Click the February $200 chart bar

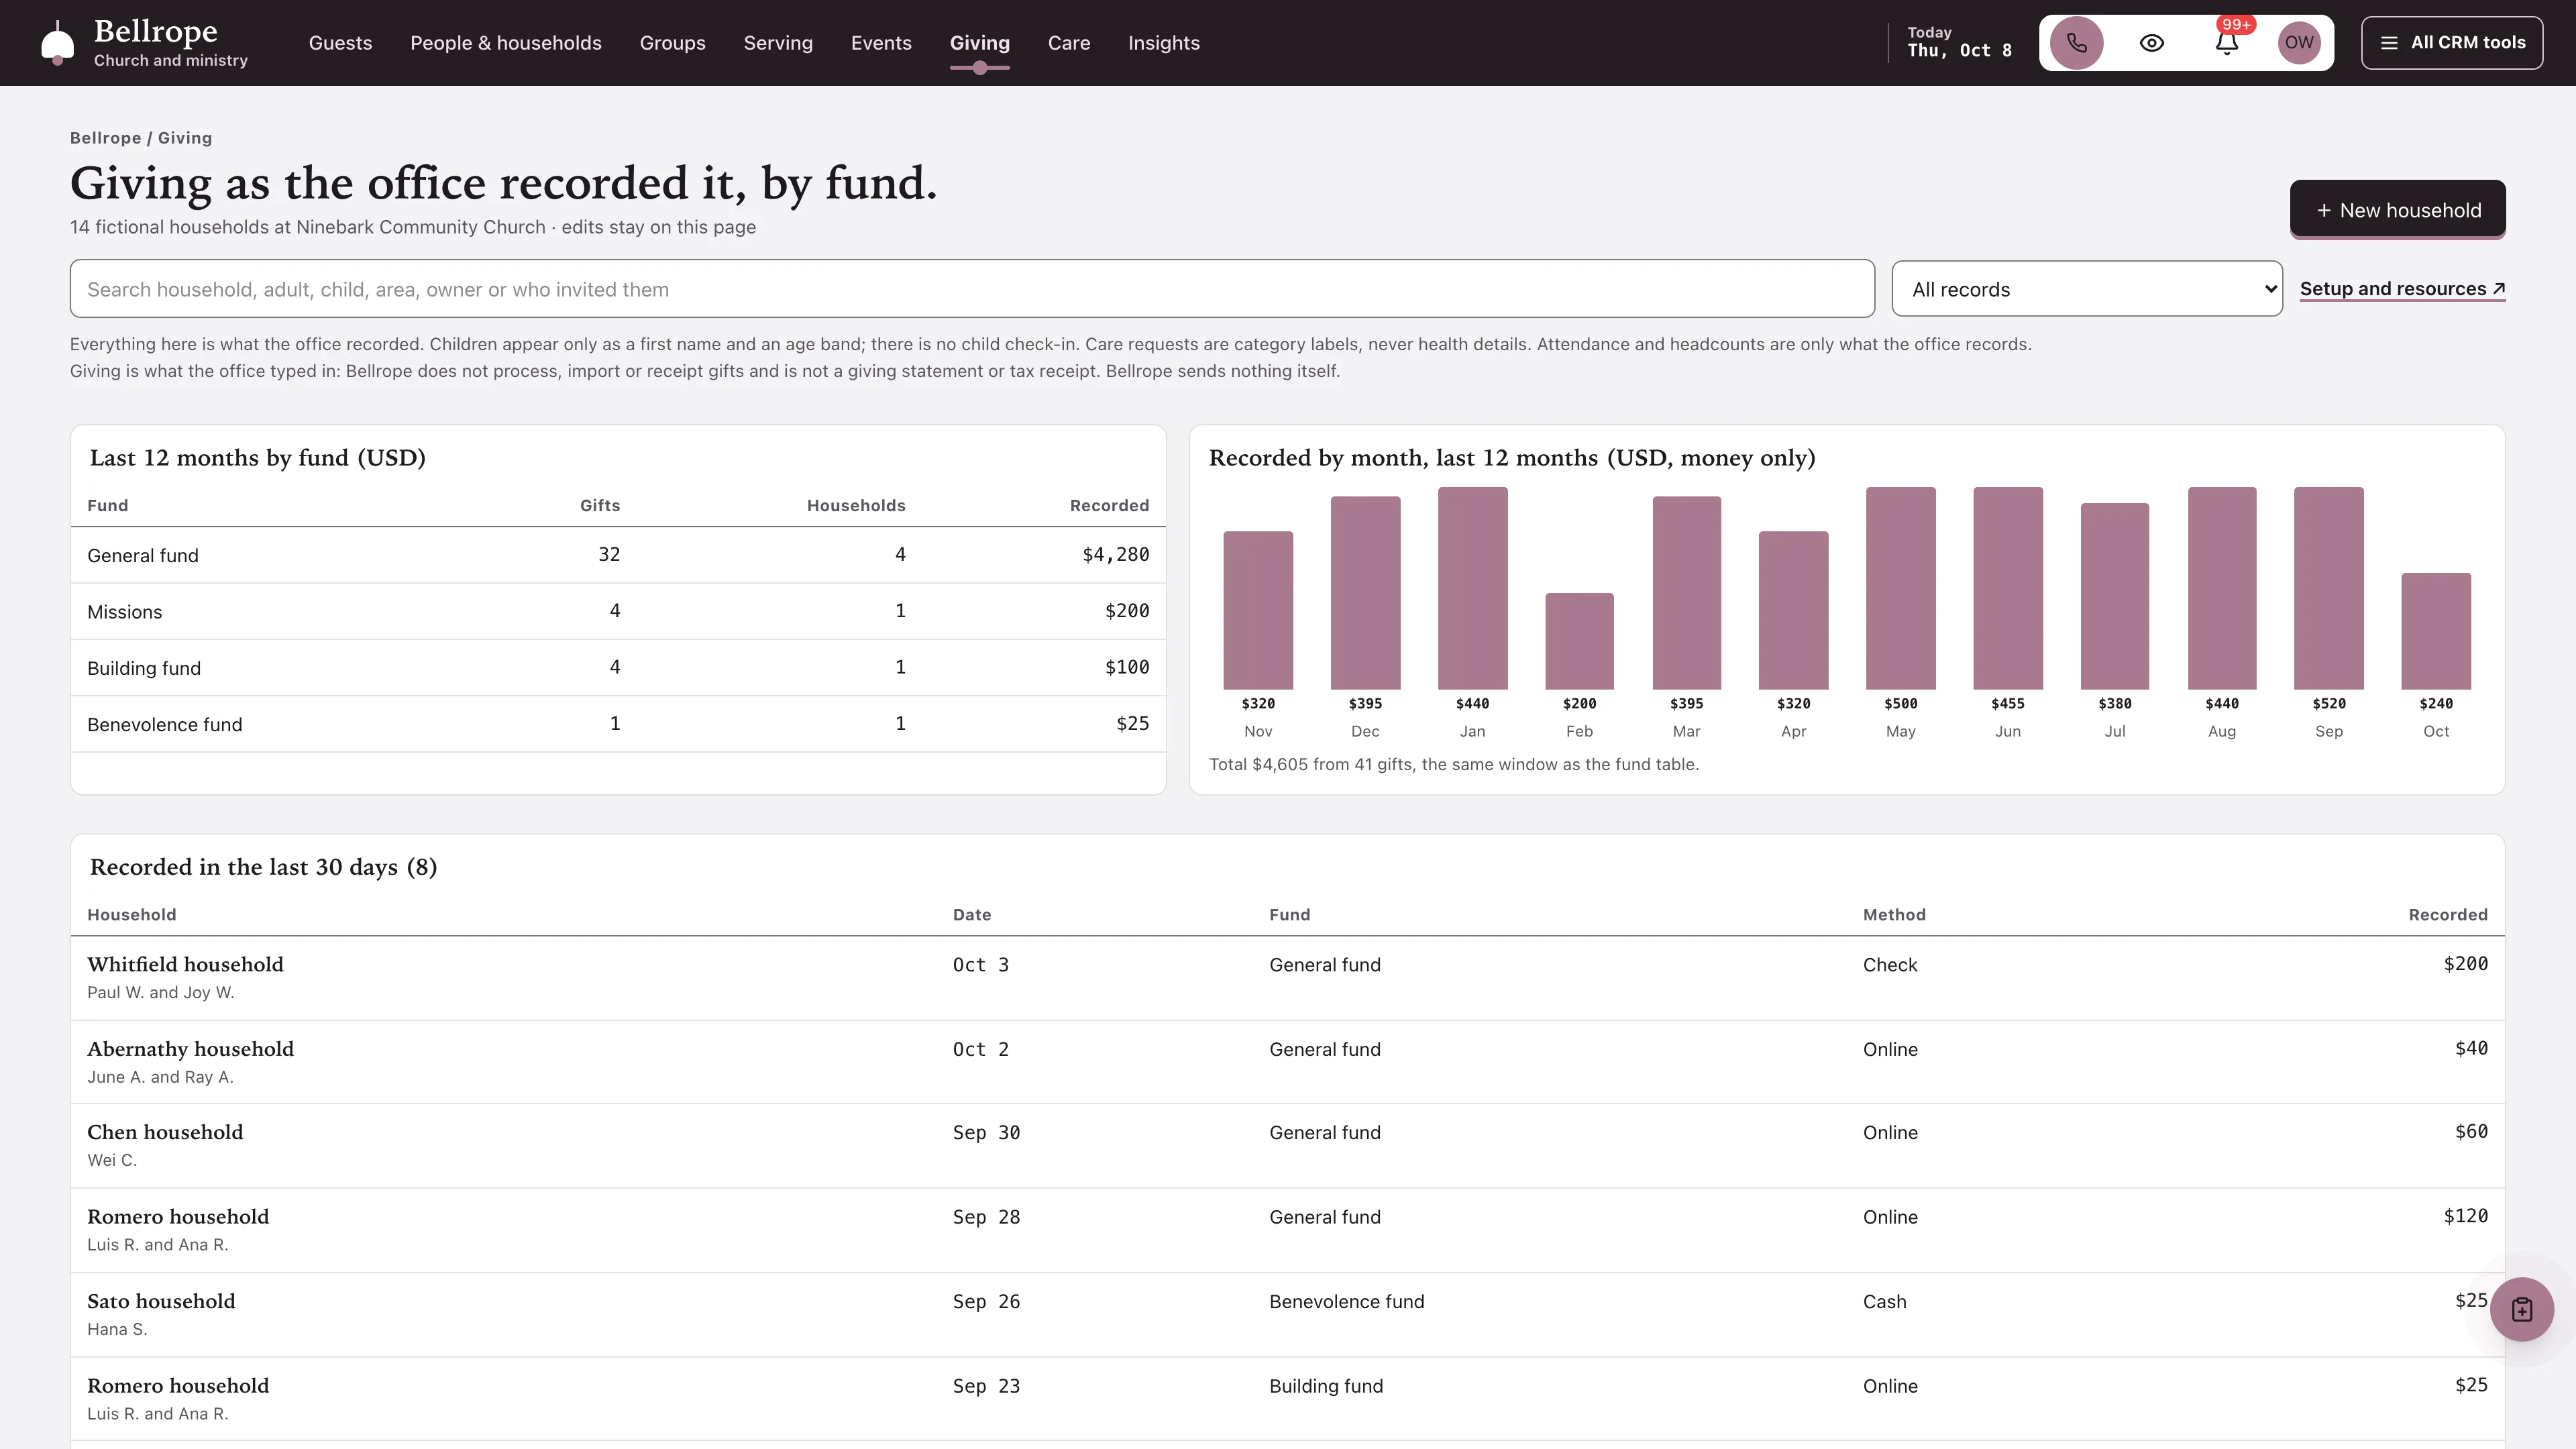point(1579,641)
